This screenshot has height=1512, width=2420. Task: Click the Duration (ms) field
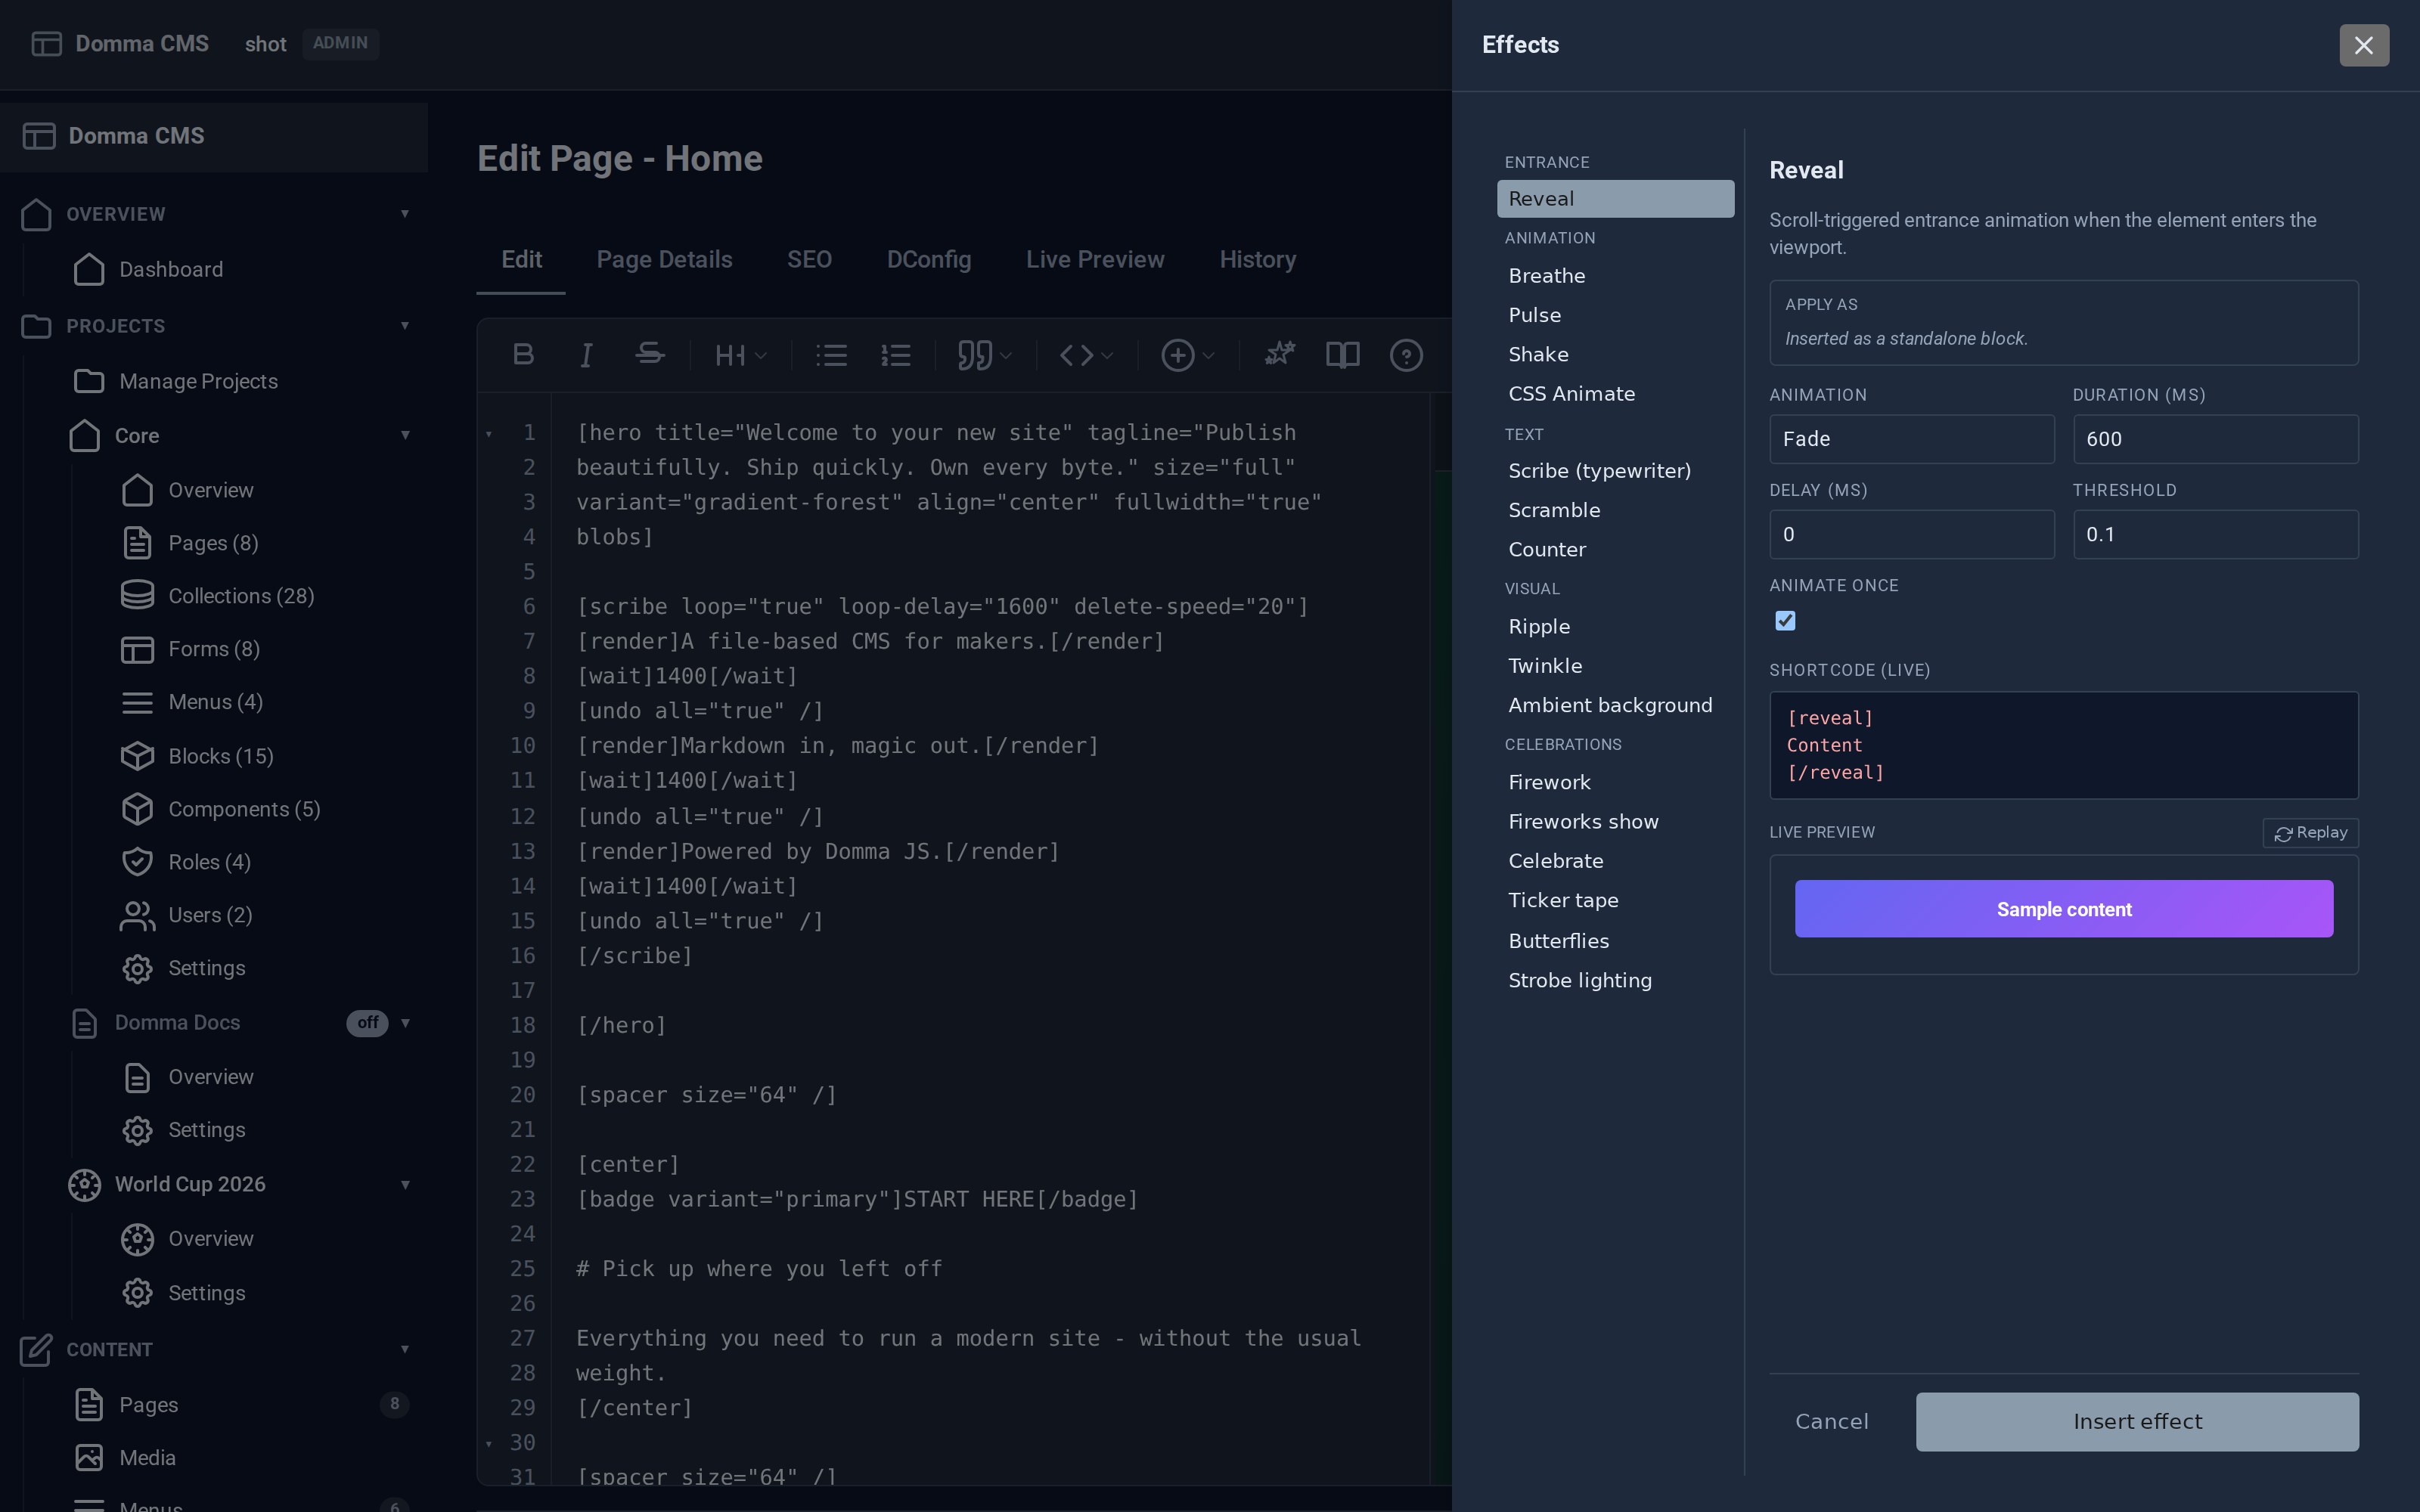2215,439
